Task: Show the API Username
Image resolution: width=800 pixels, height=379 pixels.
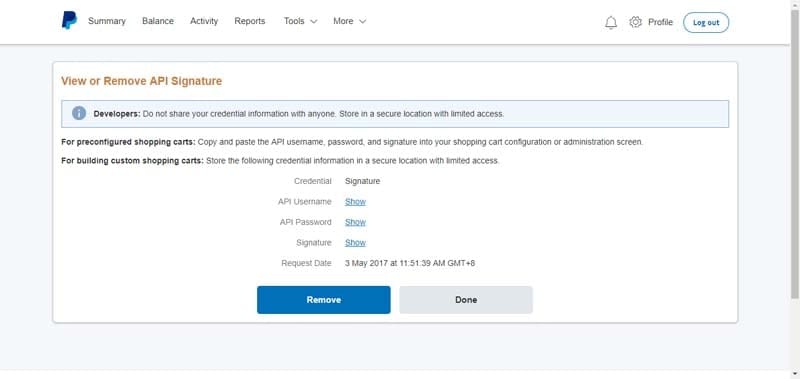Action: [355, 201]
